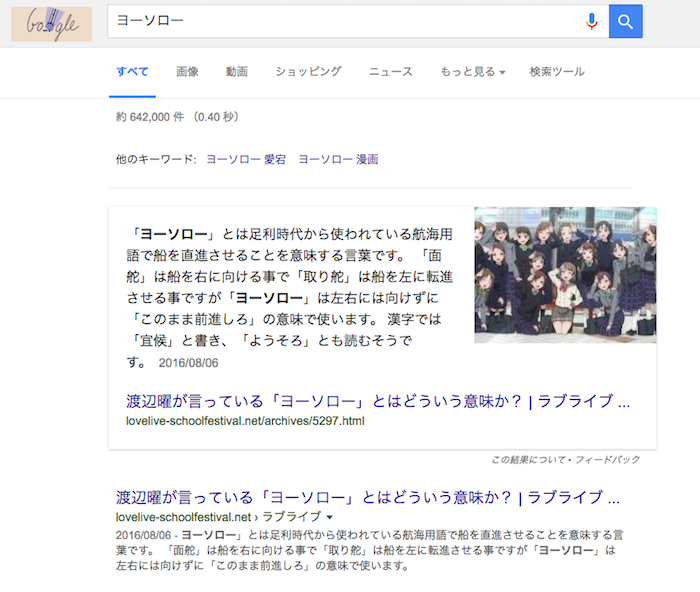Click the blue magnifier search button

coord(625,21)
